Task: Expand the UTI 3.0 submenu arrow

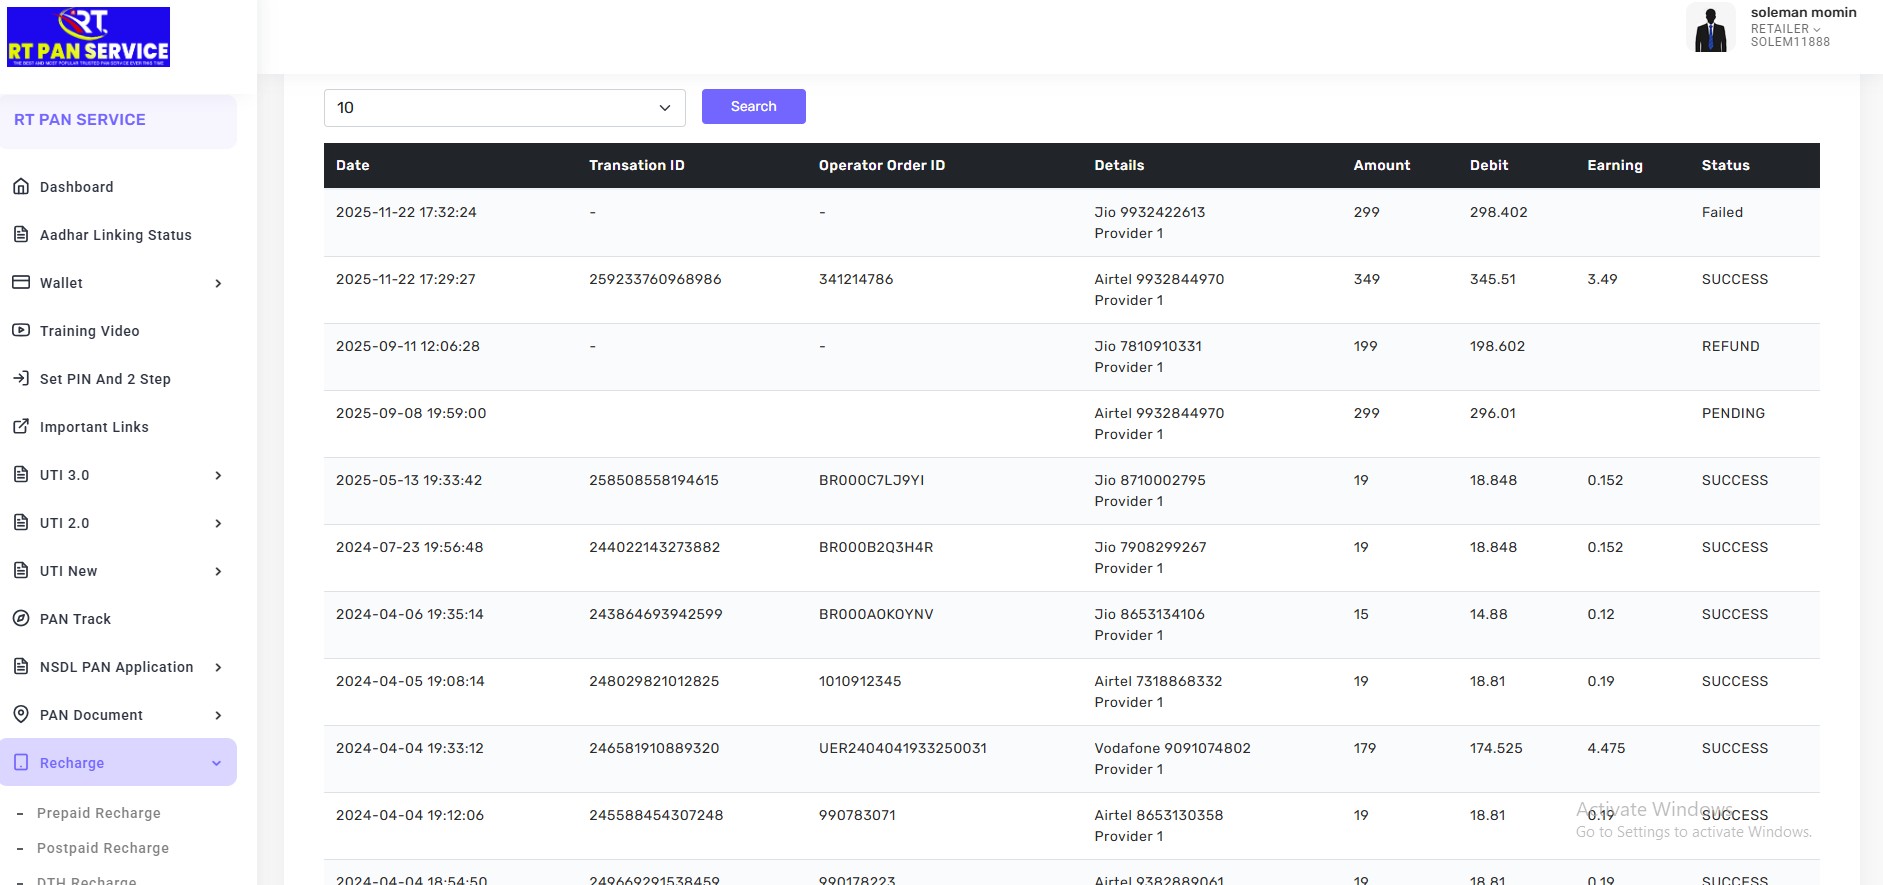Action: point(218,475)
